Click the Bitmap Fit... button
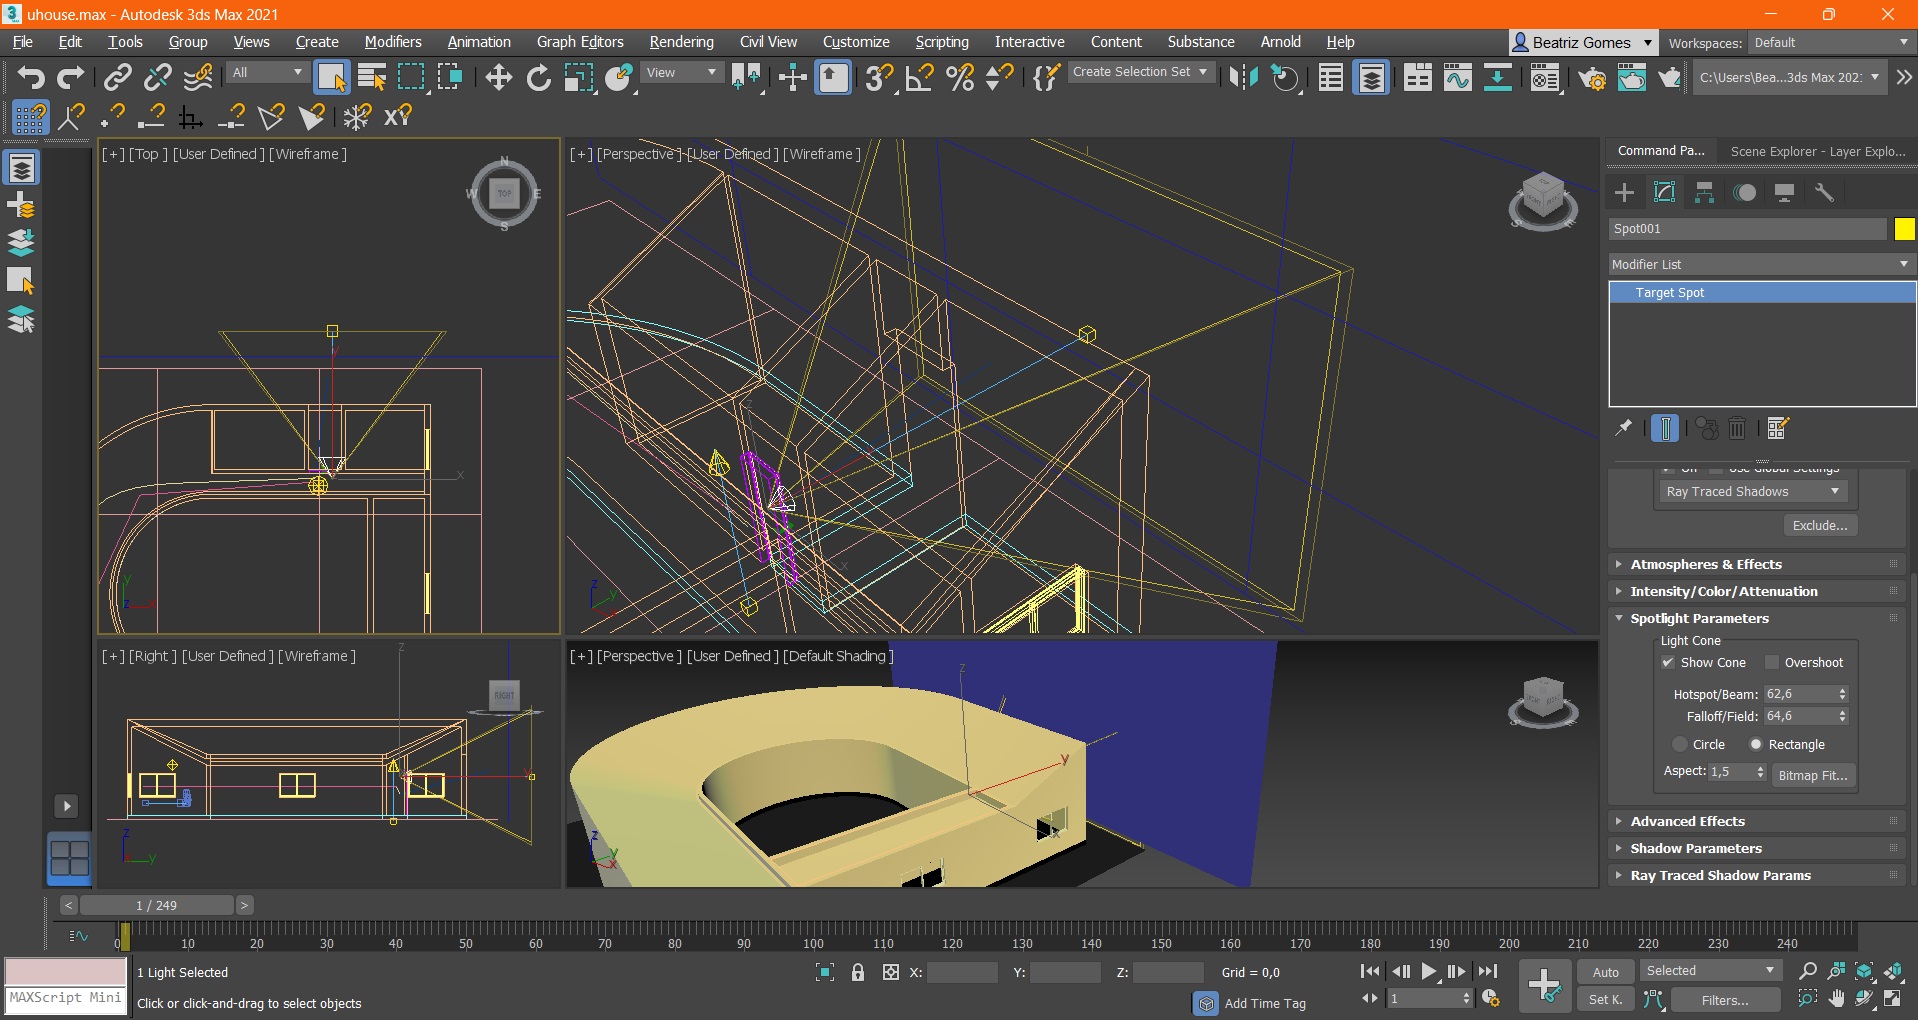The width and height of the screenshot is (1918, 1020). coord(1813,775)
